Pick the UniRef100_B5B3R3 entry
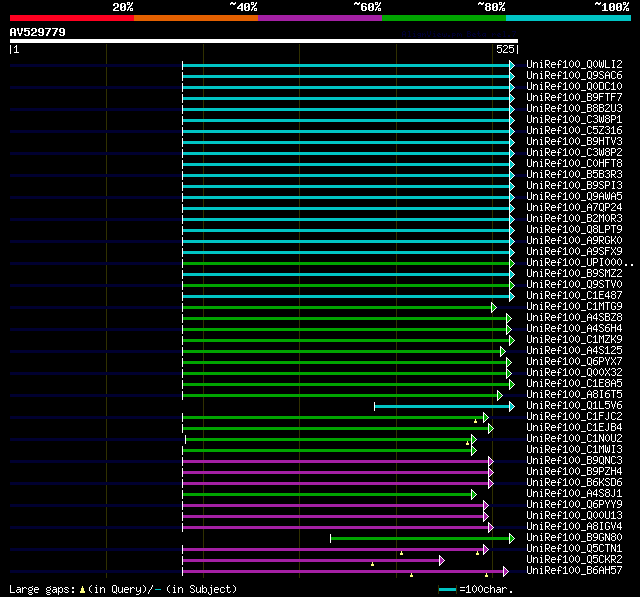 point(574,175)
